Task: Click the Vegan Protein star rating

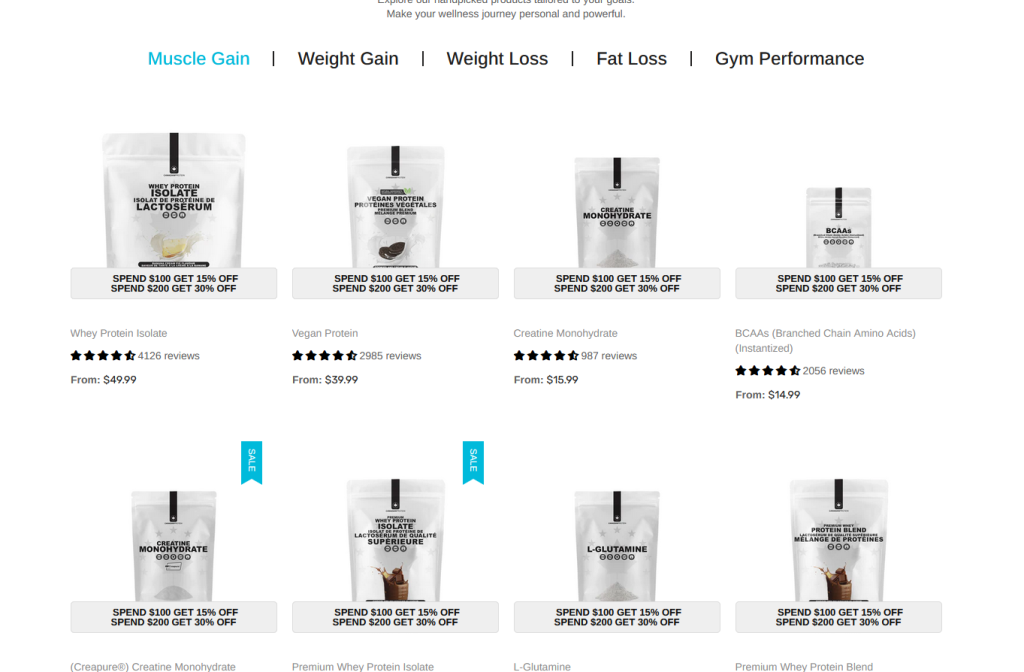Action: pos(325,356)
